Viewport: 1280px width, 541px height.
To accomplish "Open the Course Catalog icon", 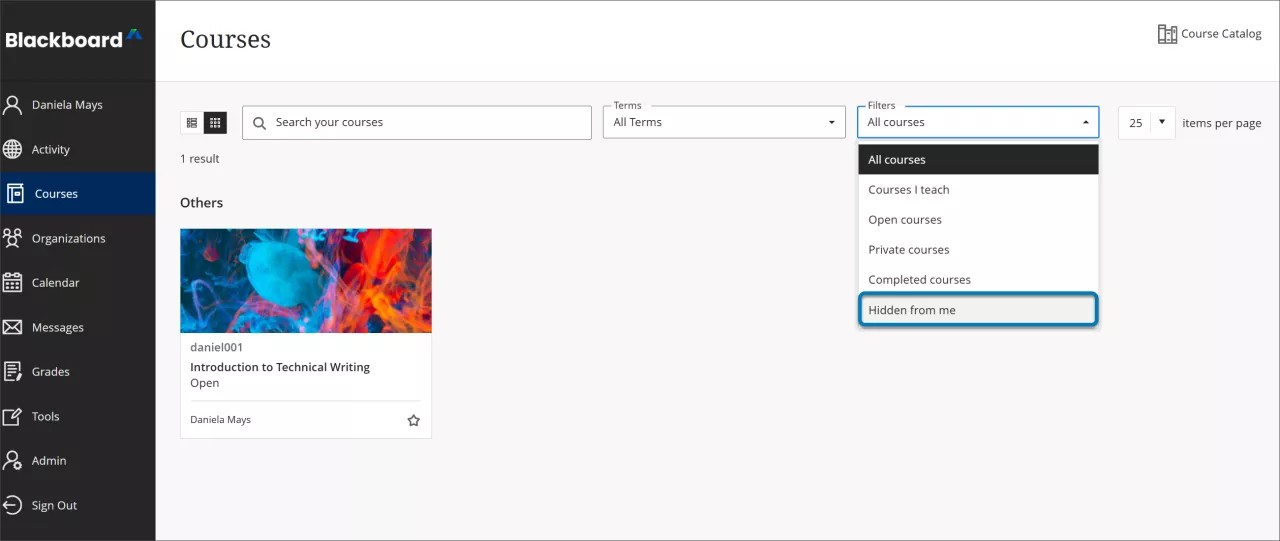I will [x=1167, y=34].
